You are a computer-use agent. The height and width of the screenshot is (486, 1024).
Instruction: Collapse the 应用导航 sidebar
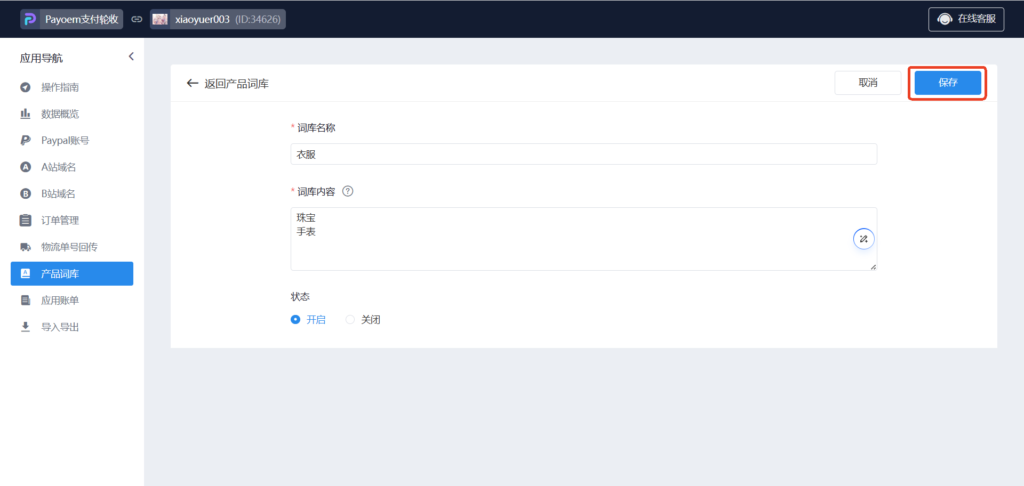pyautogui.click(x=131, y=57)
